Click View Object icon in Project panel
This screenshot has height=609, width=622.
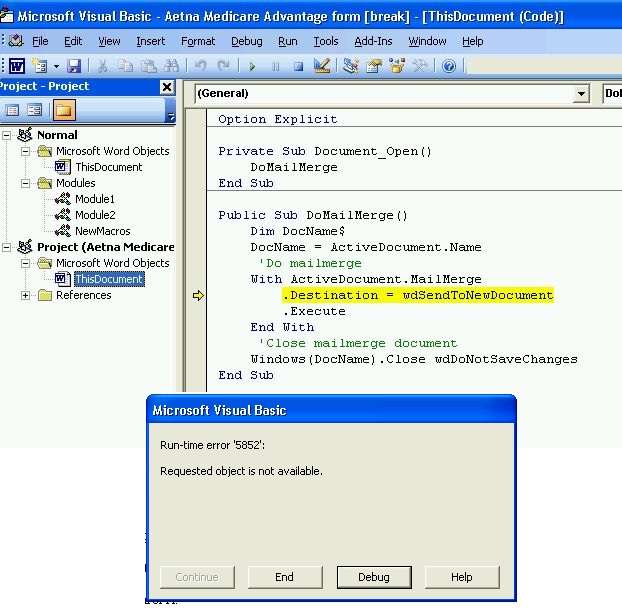pos(35,110)
